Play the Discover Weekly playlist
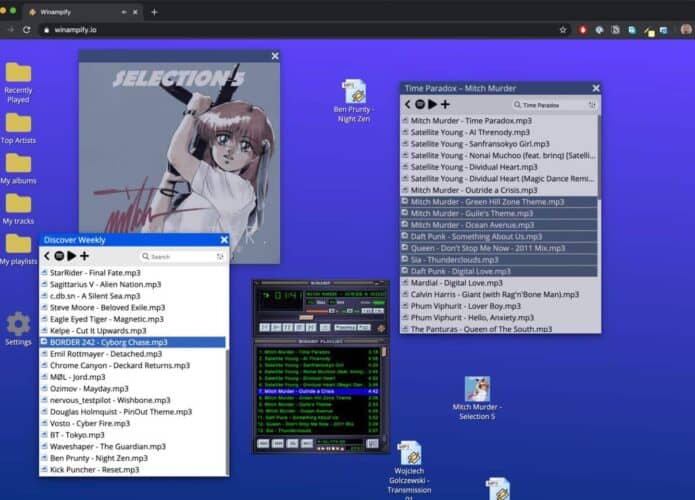695x500 pixels. pyautogui.click(x=71, y=256)
